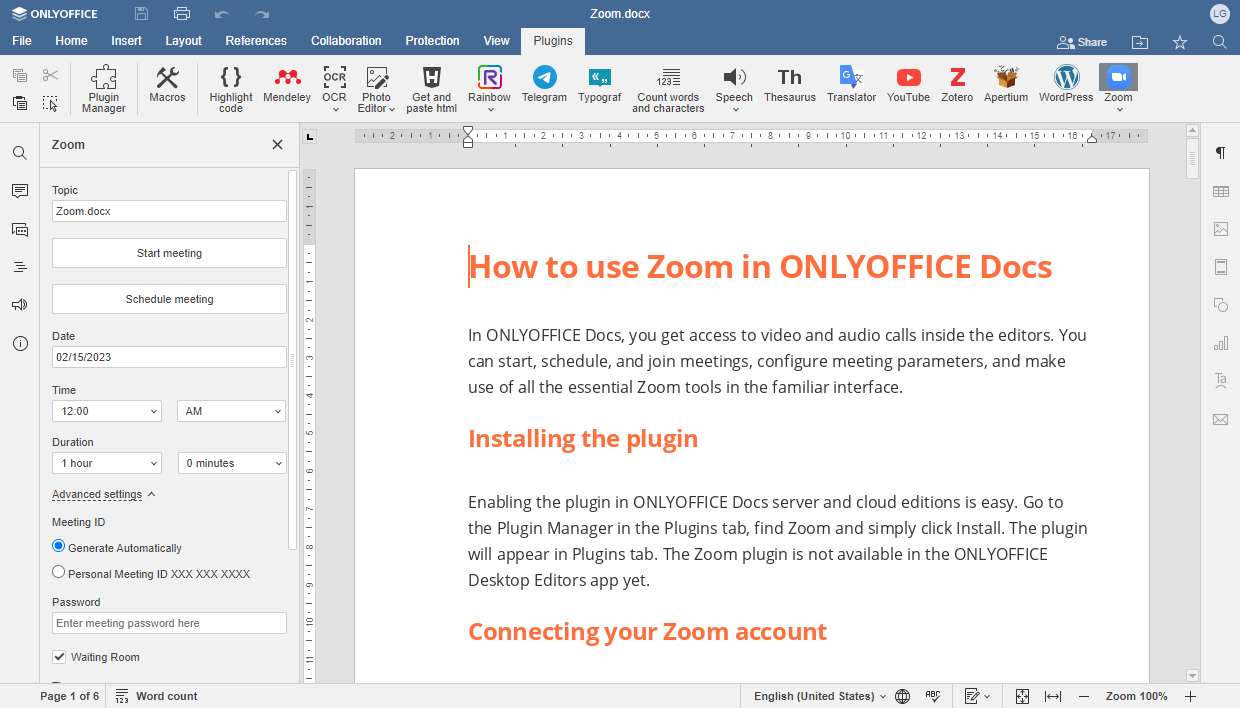Image resolution: width=1240 pixels, height=708 pixels.
Task: Open Get and paste html plugin
Action: [x=432, y=89]
